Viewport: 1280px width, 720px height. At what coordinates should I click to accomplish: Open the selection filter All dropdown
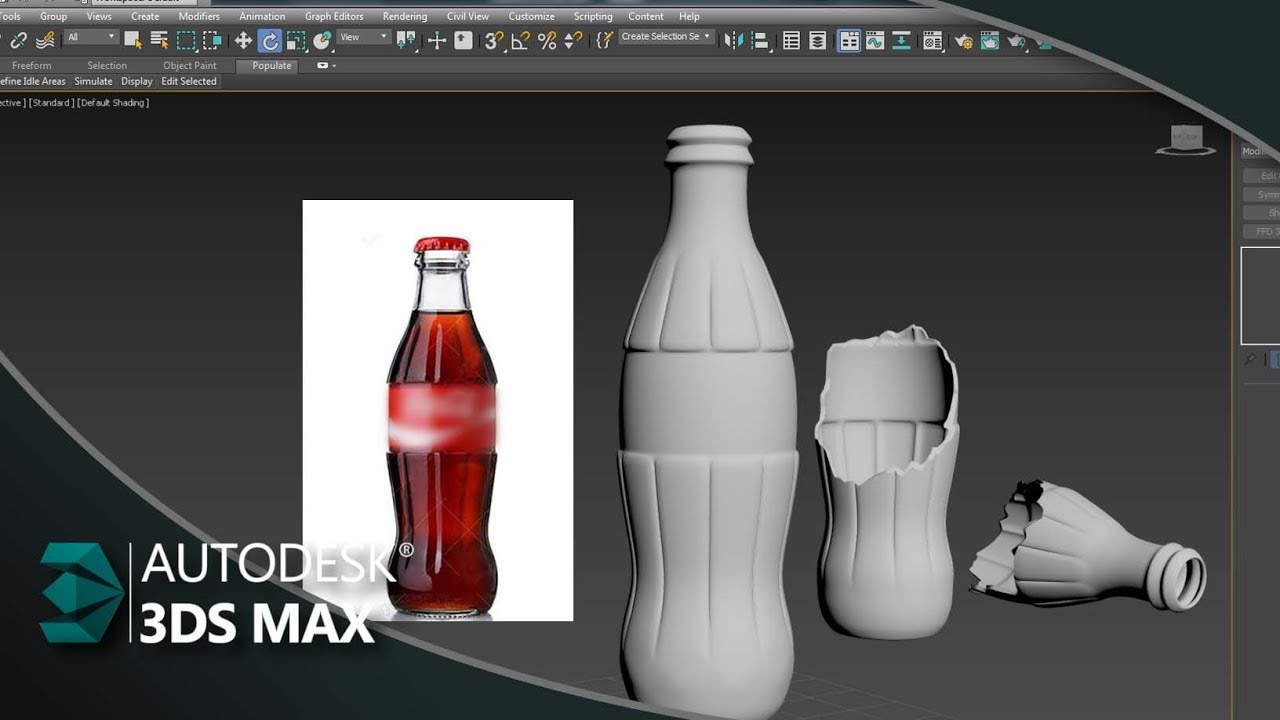(x=92, y=37)
